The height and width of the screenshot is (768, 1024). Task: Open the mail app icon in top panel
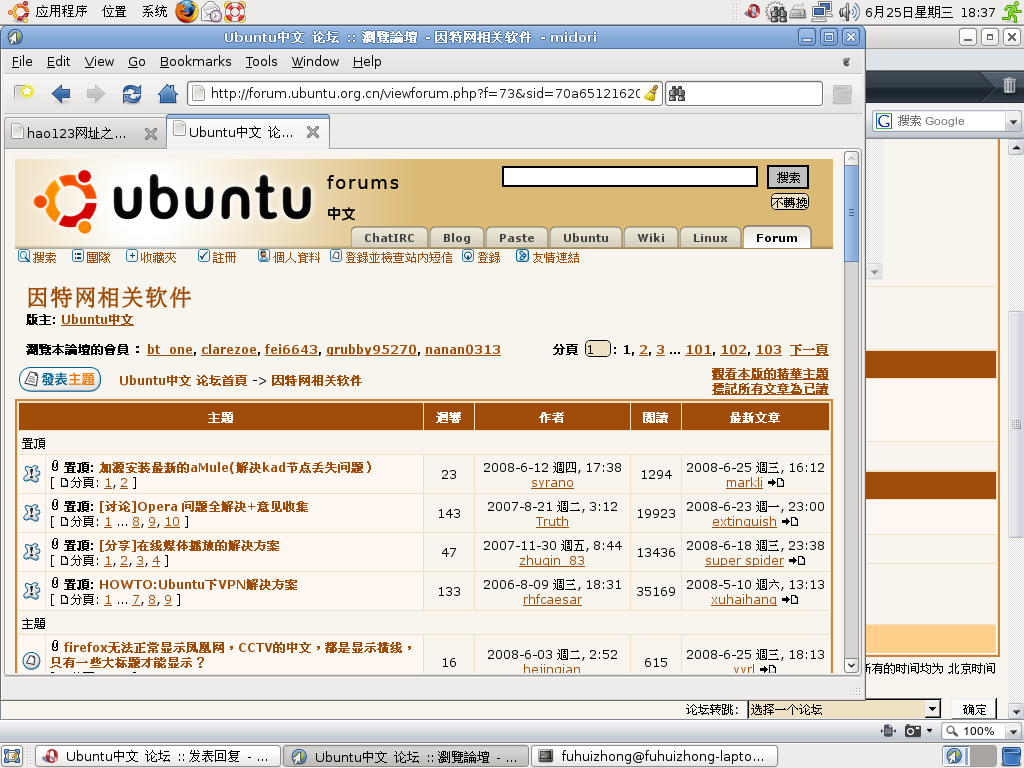[x=211, y=11]
